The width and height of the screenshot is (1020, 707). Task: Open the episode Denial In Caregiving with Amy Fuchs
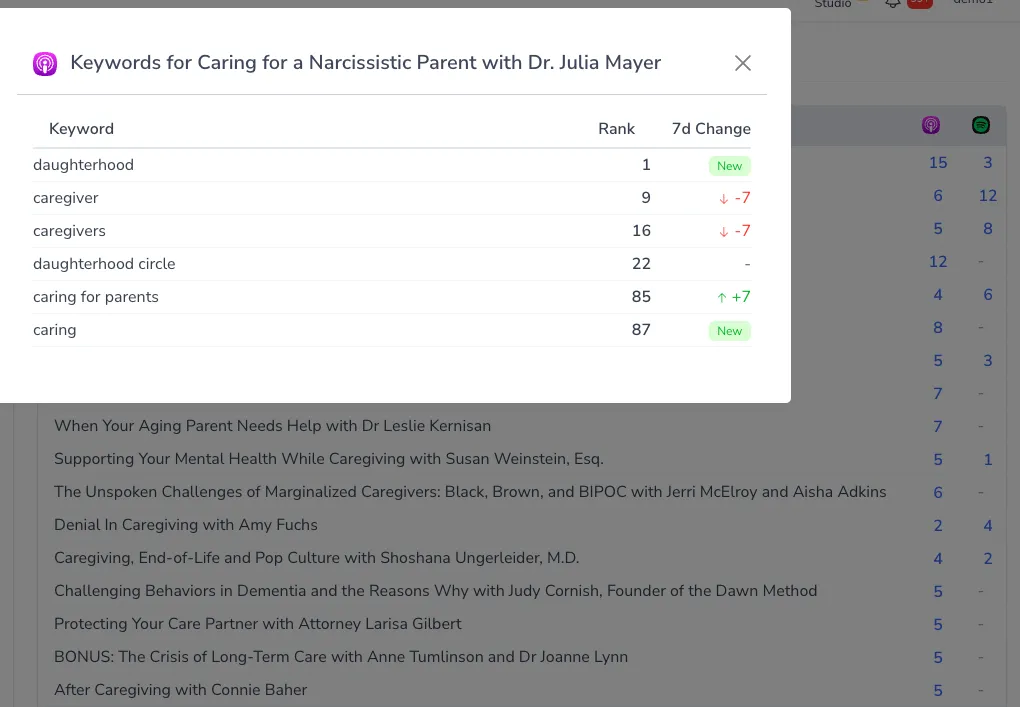(x=185, y=525)
